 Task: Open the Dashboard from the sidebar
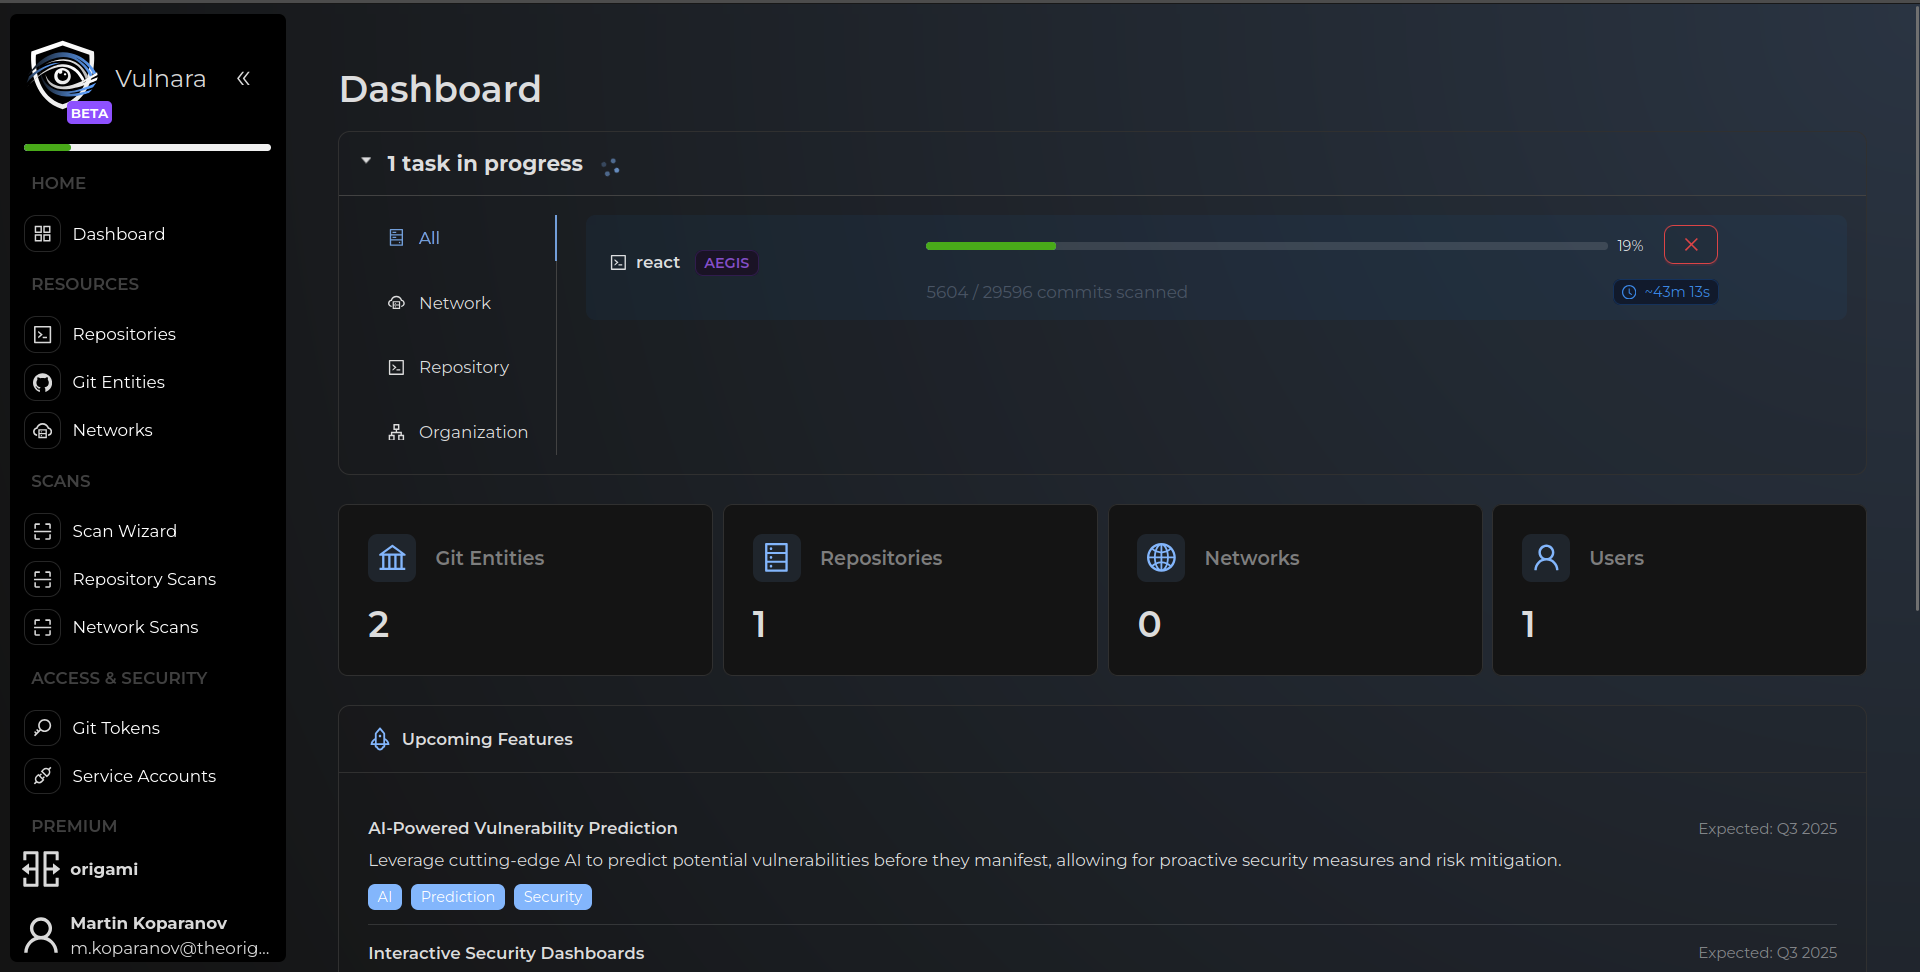coord(118,233)
